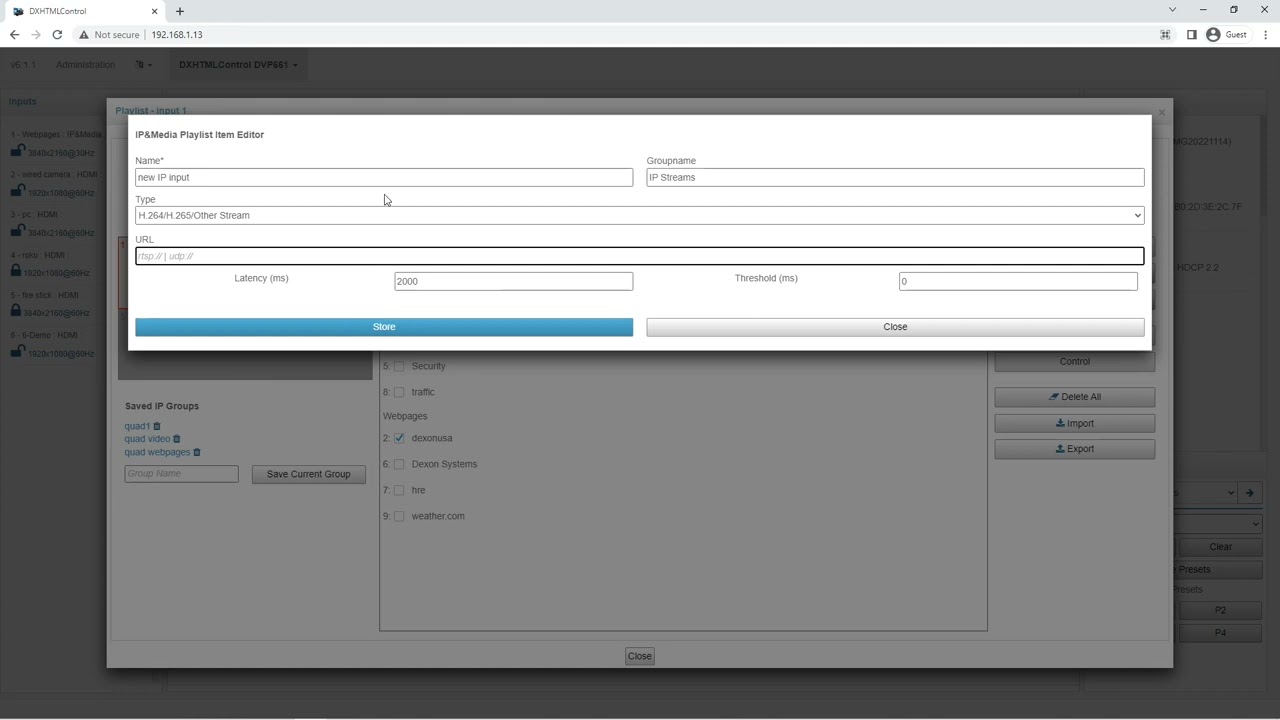Image resolution: width=1280 pixels, height=720 pixels.
Task: Select the 4 - roku : HDMI input
Action: point(38,255)
